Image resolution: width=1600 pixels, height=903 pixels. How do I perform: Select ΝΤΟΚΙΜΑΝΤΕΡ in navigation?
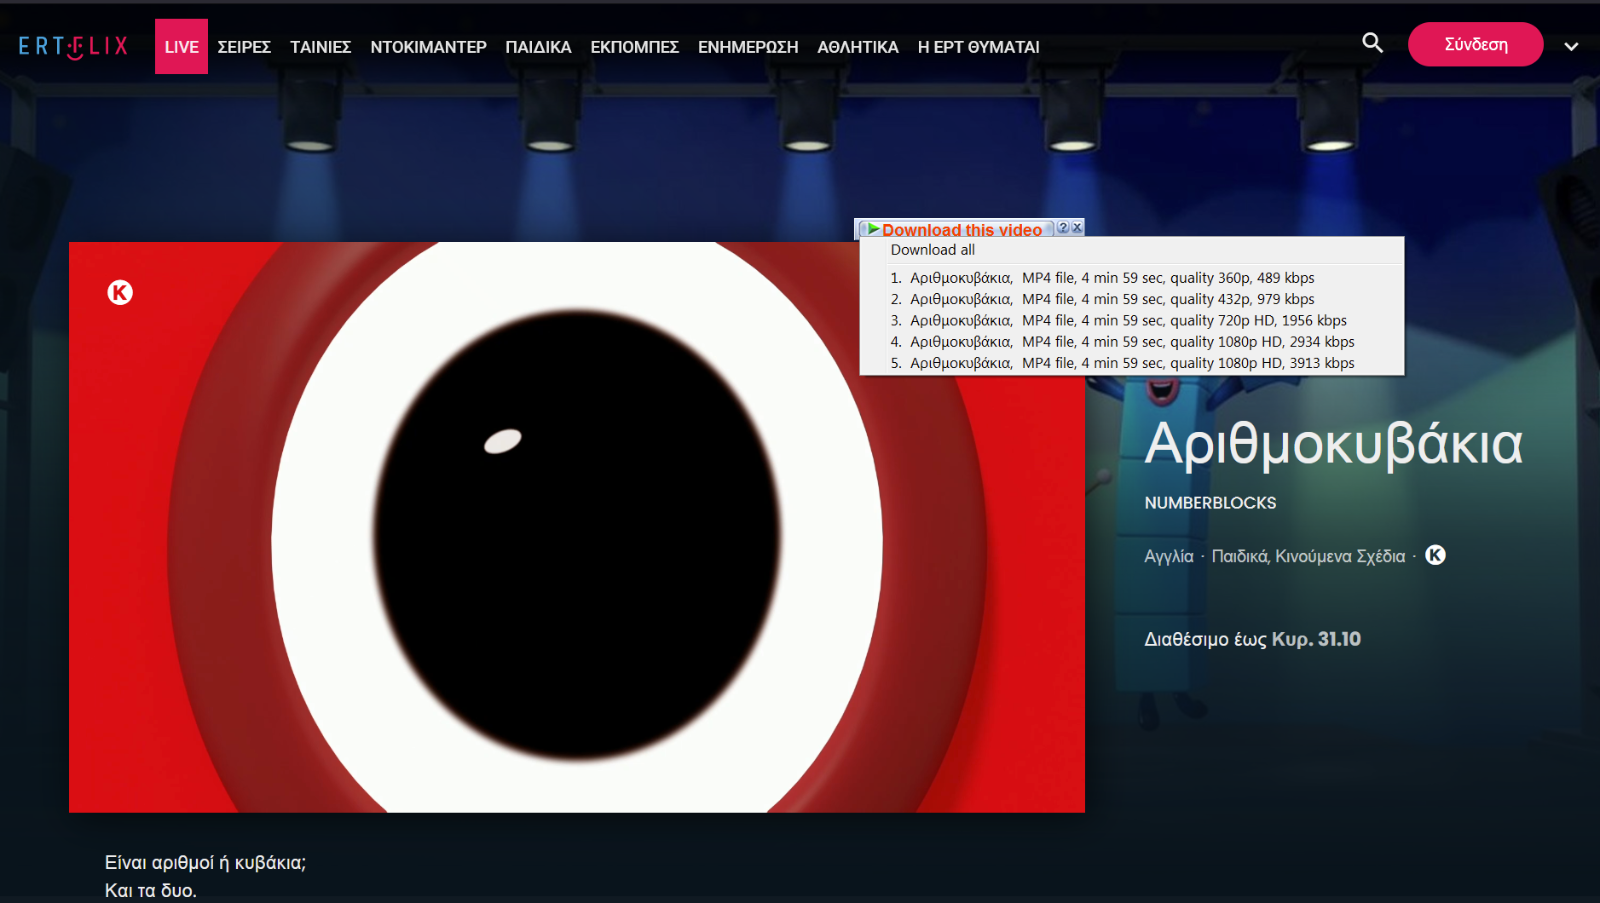[x=428, y=47]
